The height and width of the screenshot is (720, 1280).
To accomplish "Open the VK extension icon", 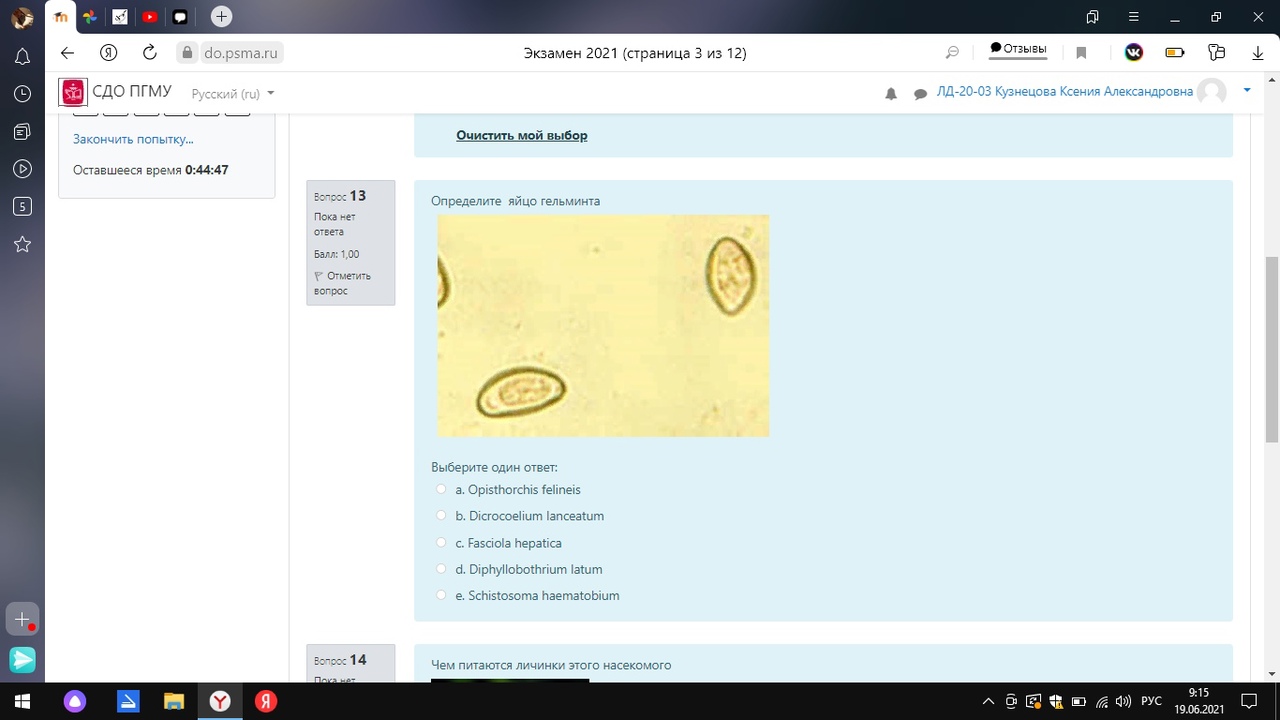I will tap(1133, 53).
